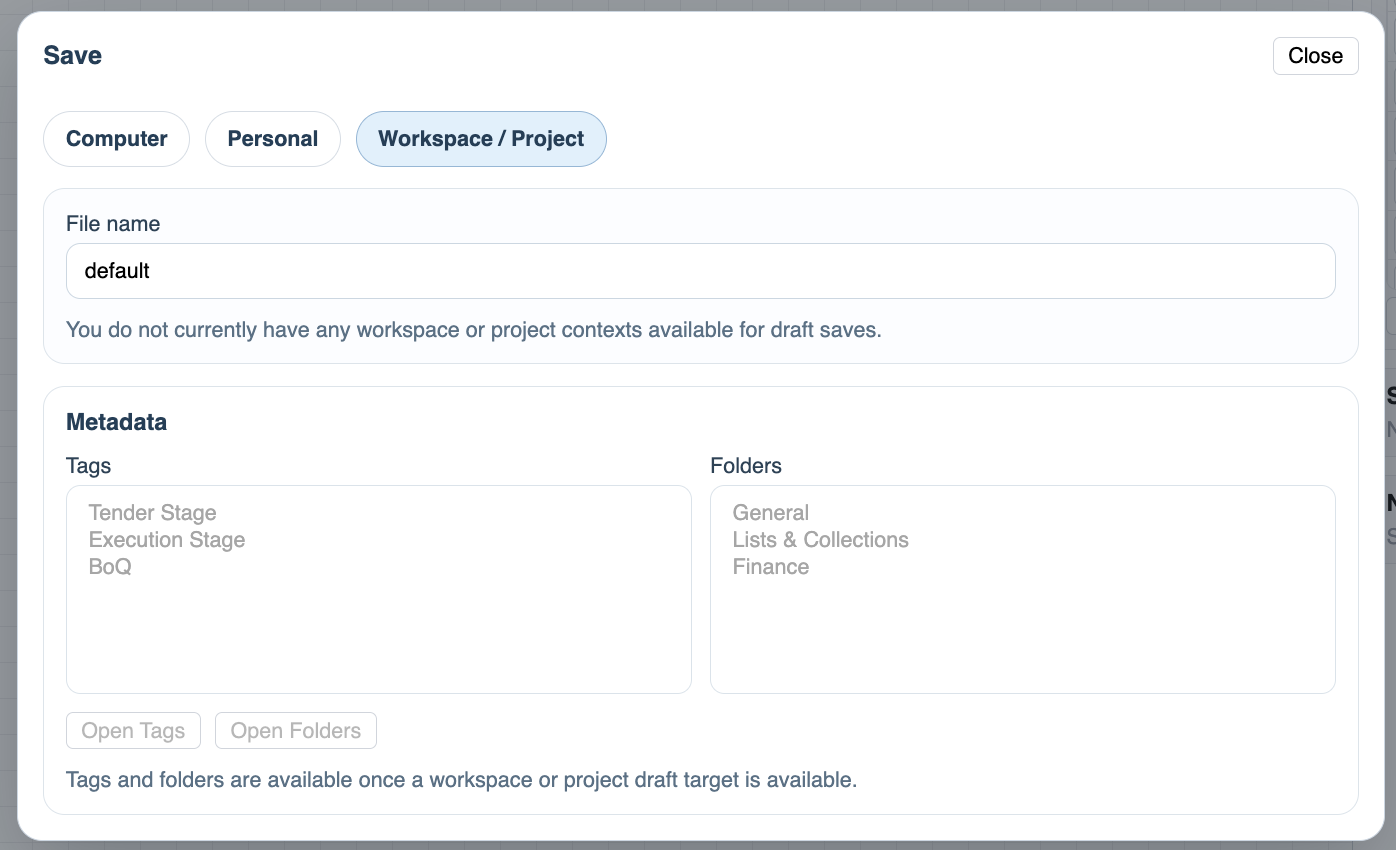Click the Open Tags button
This screenshot has height=850, width=1396.
pos(133,731)
